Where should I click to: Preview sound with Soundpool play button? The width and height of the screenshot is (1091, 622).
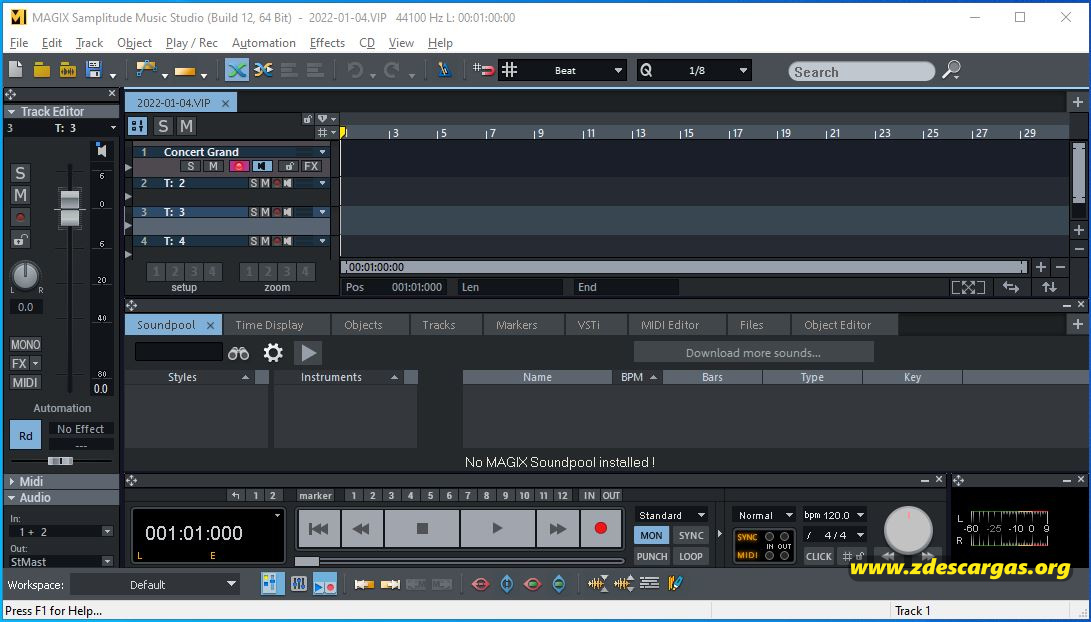(x=308, y=353)
